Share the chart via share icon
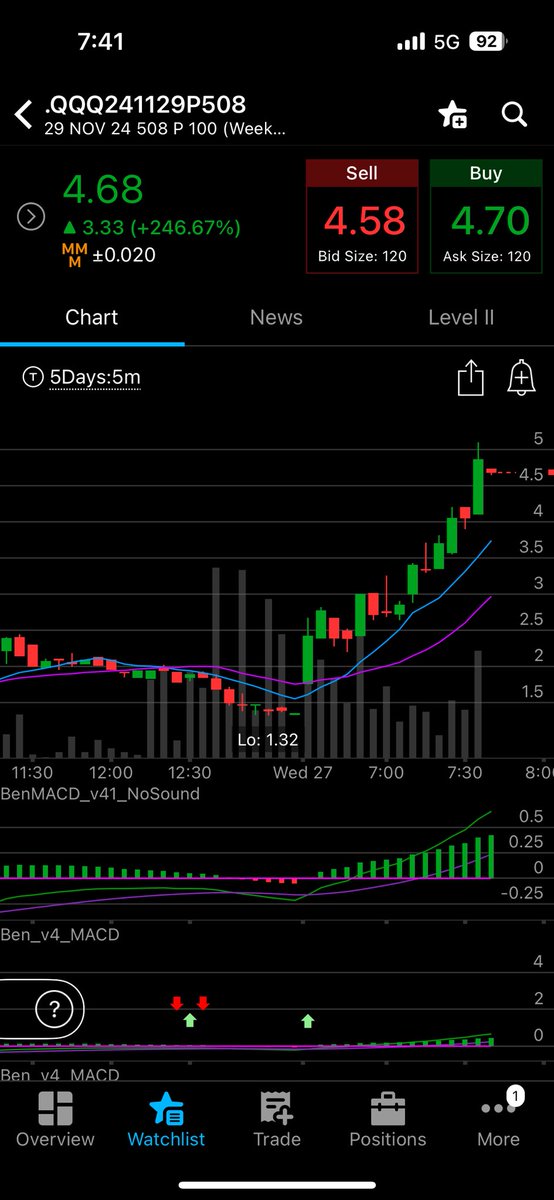This screenshot has width=554, height=1200. pyautogui.click(x=470, y=378)
